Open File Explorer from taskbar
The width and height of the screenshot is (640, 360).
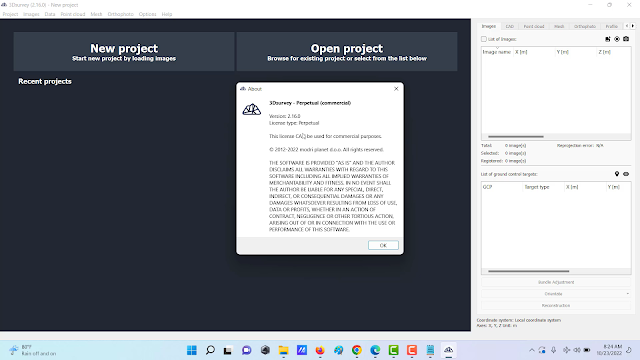(283, 350)
